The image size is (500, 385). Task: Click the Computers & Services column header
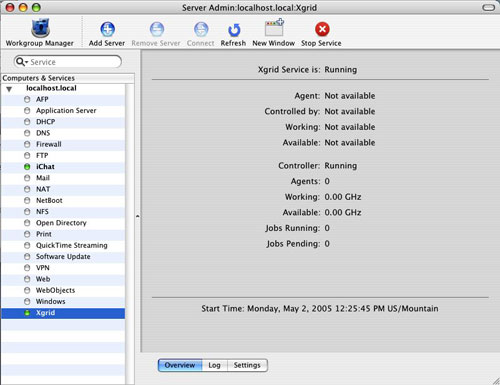click(x=68, y=78)
